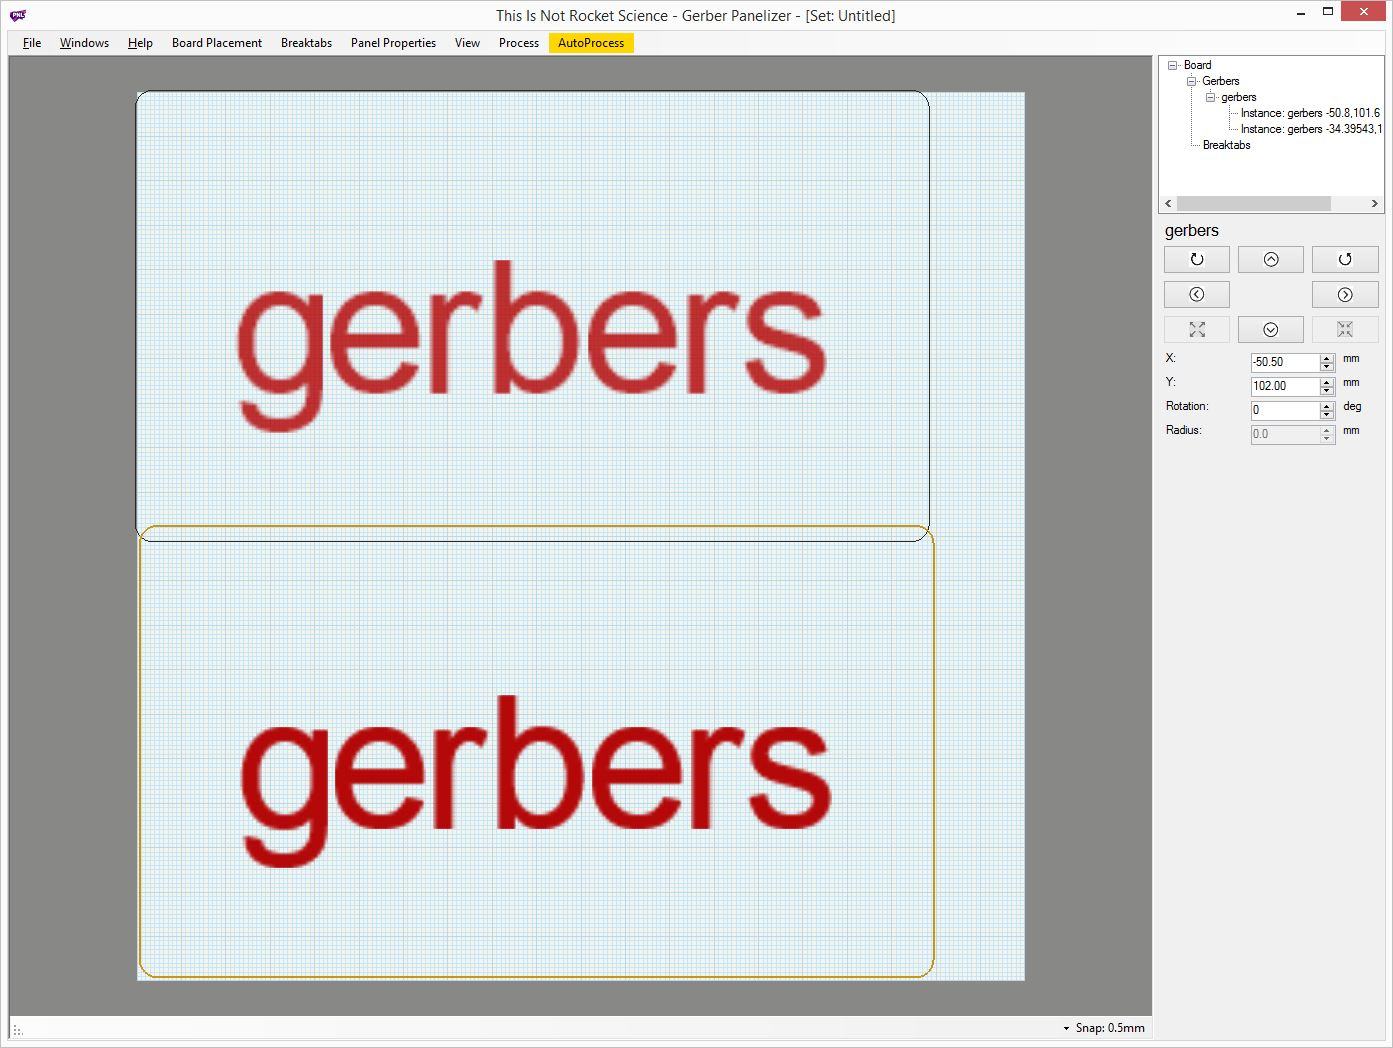The image size is (1393, 1048).
Task: Click the disabled Radius input field
Action: (1285, 434)
